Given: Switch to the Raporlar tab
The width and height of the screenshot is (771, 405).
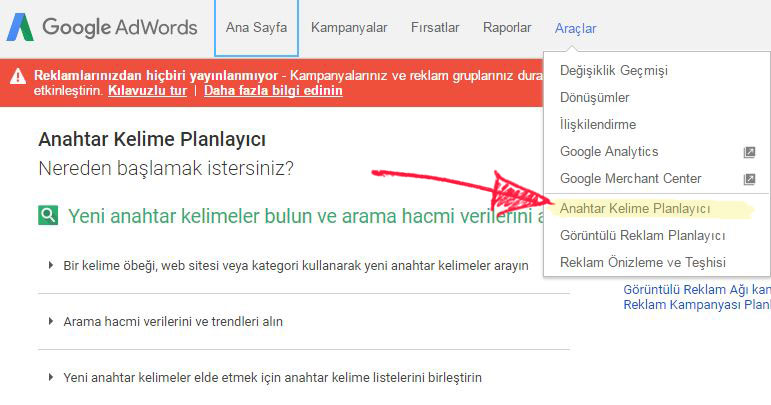Looking at the screenshot, I should 507,28.
